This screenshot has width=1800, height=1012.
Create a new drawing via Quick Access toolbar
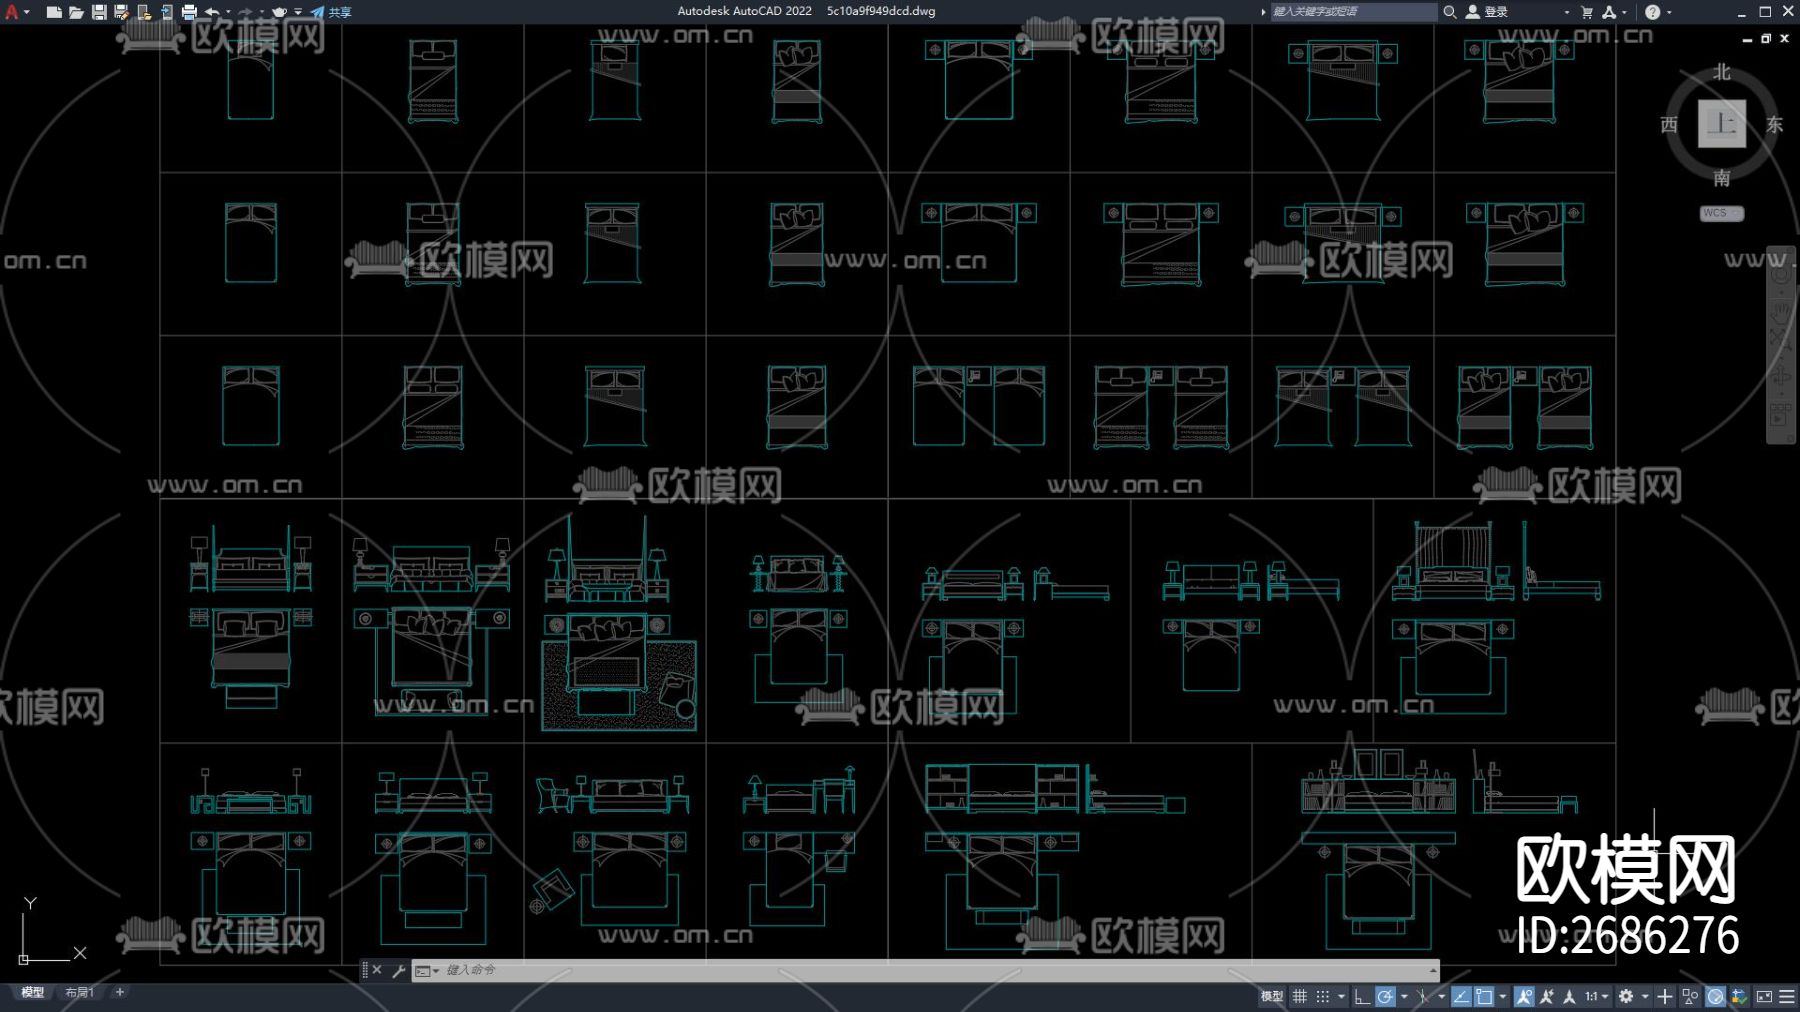[54, 12]
